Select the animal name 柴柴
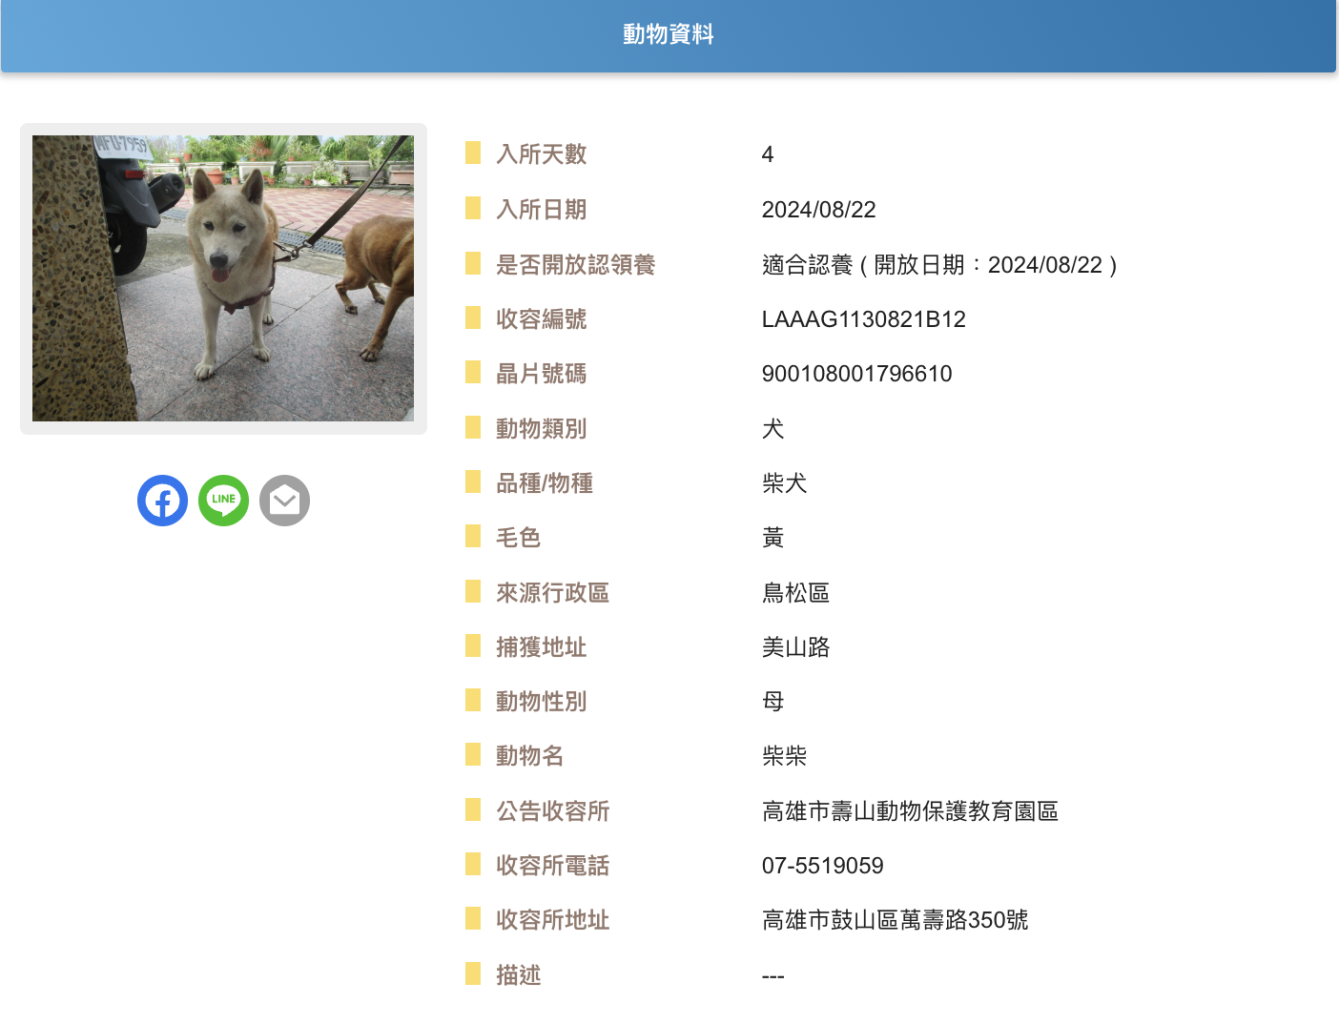This screenshot has width=1339, height=1024. [784, 756]
